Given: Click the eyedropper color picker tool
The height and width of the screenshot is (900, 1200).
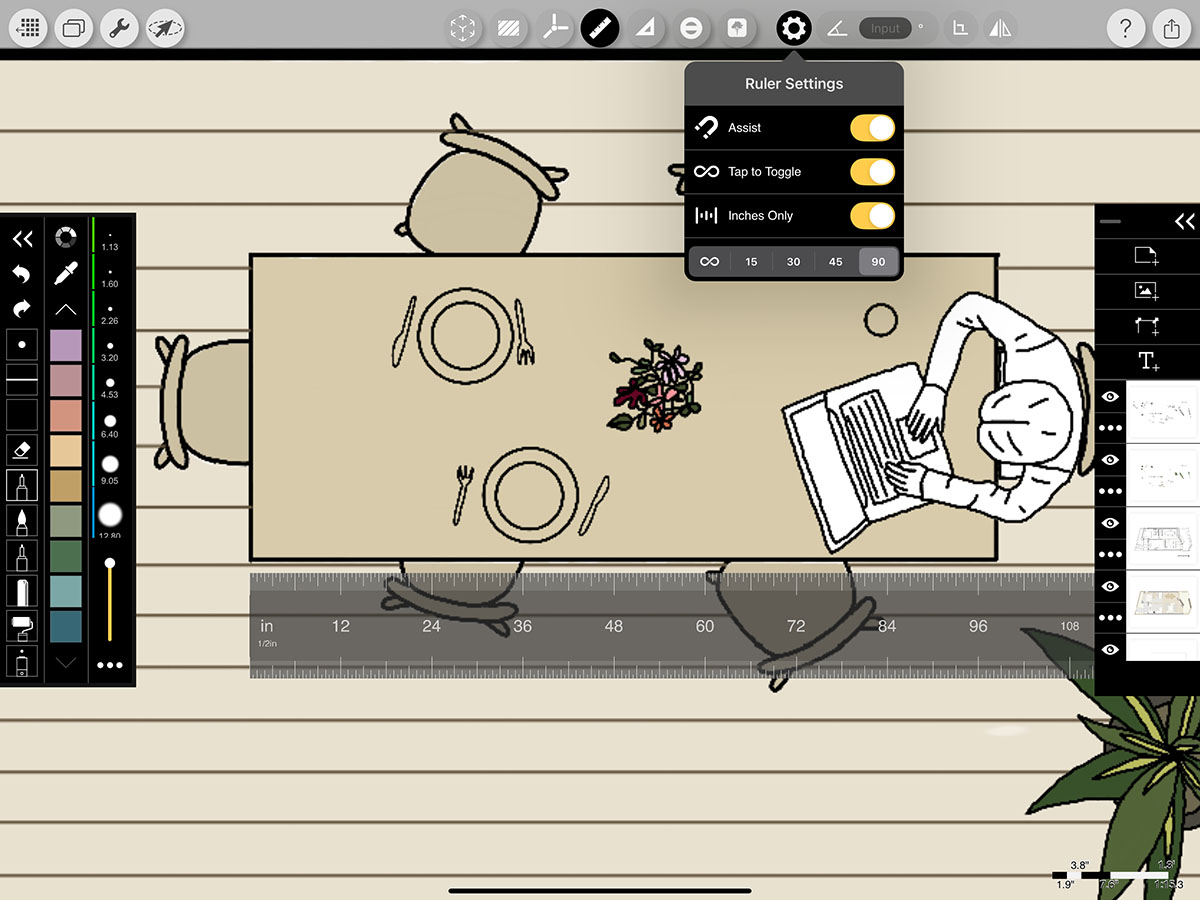Looking at the screenshot, I should click(66, 273).
